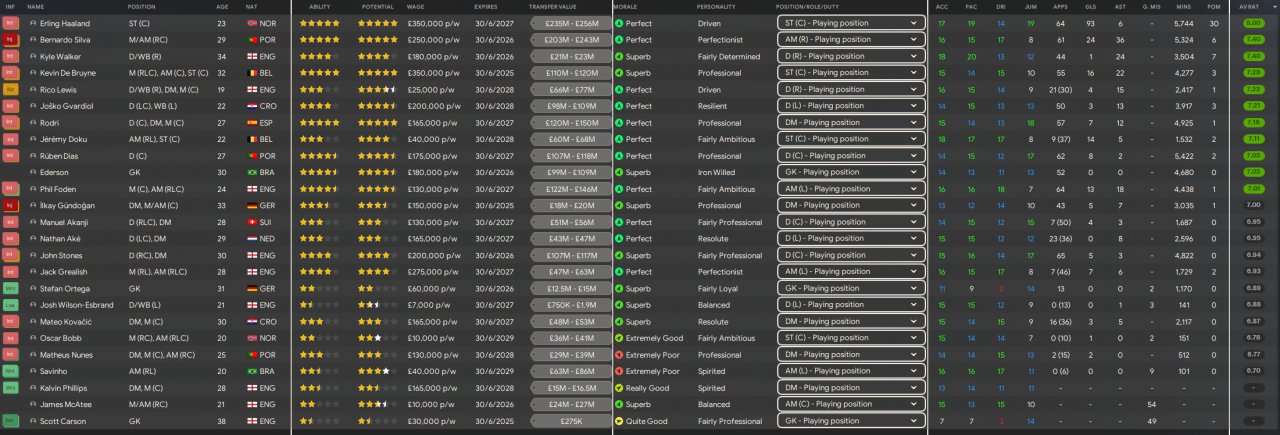Open Rodri's DM playing position dropdown
This screenshot has height=435, width=1280.
pos(850,122)
